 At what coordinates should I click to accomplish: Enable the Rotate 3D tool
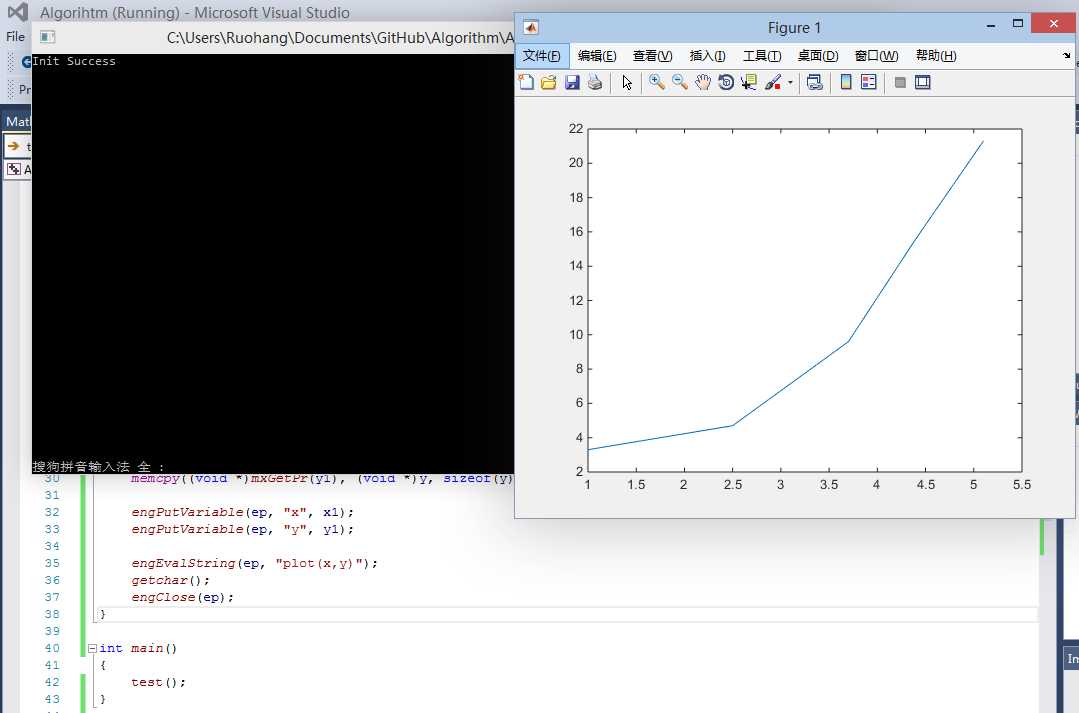point(725,83)
